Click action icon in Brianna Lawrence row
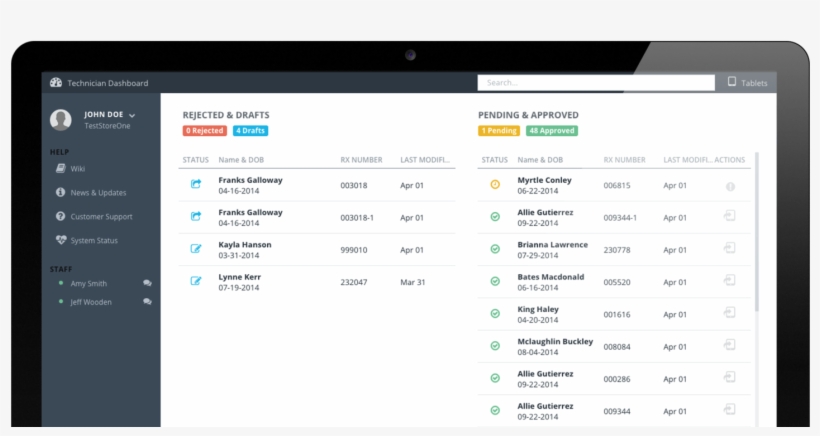 coord(730,248)
